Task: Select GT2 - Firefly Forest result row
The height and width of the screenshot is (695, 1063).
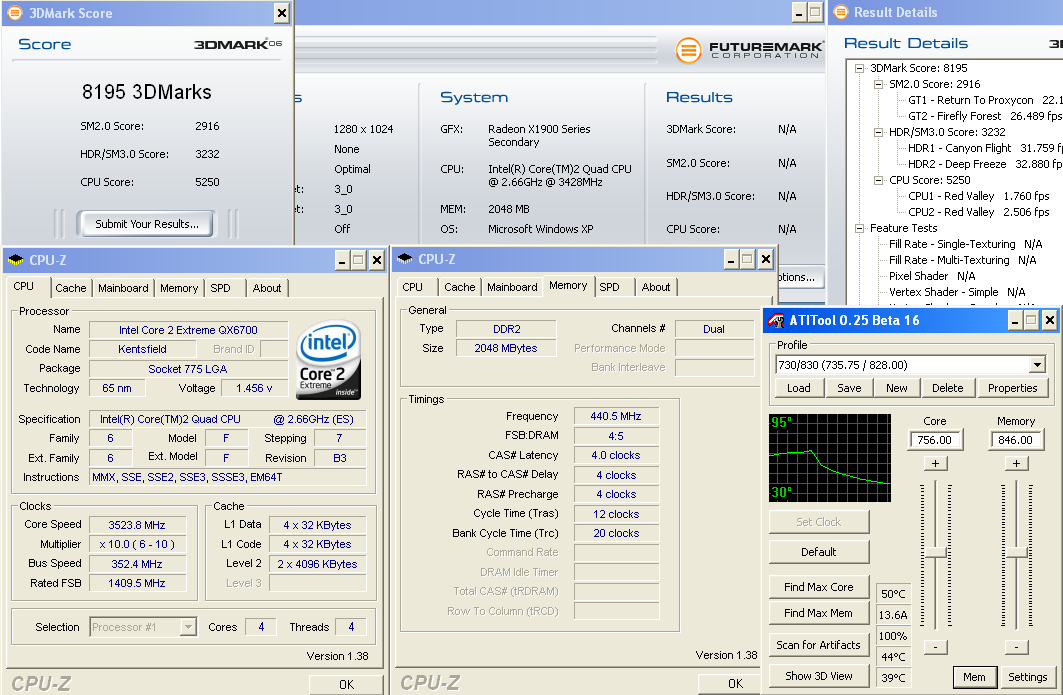Action: click(x=984, y=116)
